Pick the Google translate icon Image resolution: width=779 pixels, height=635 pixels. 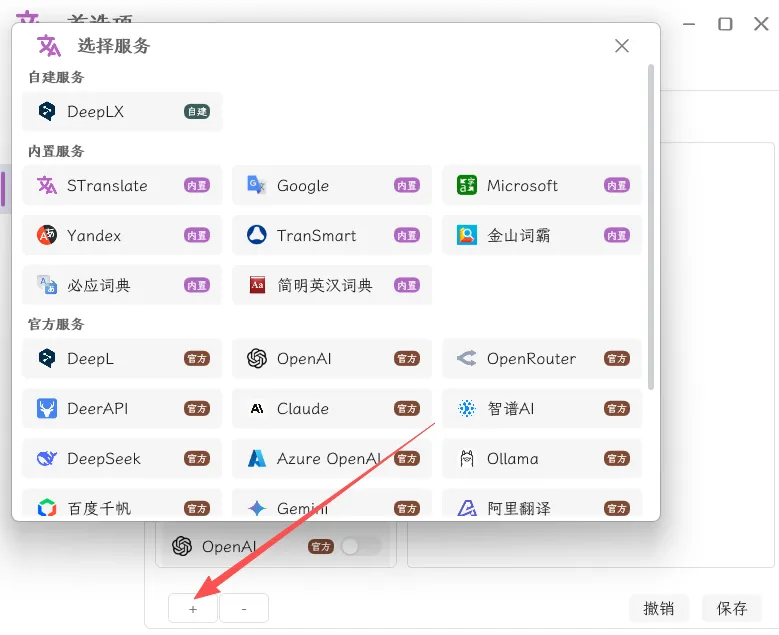(257, 185)
